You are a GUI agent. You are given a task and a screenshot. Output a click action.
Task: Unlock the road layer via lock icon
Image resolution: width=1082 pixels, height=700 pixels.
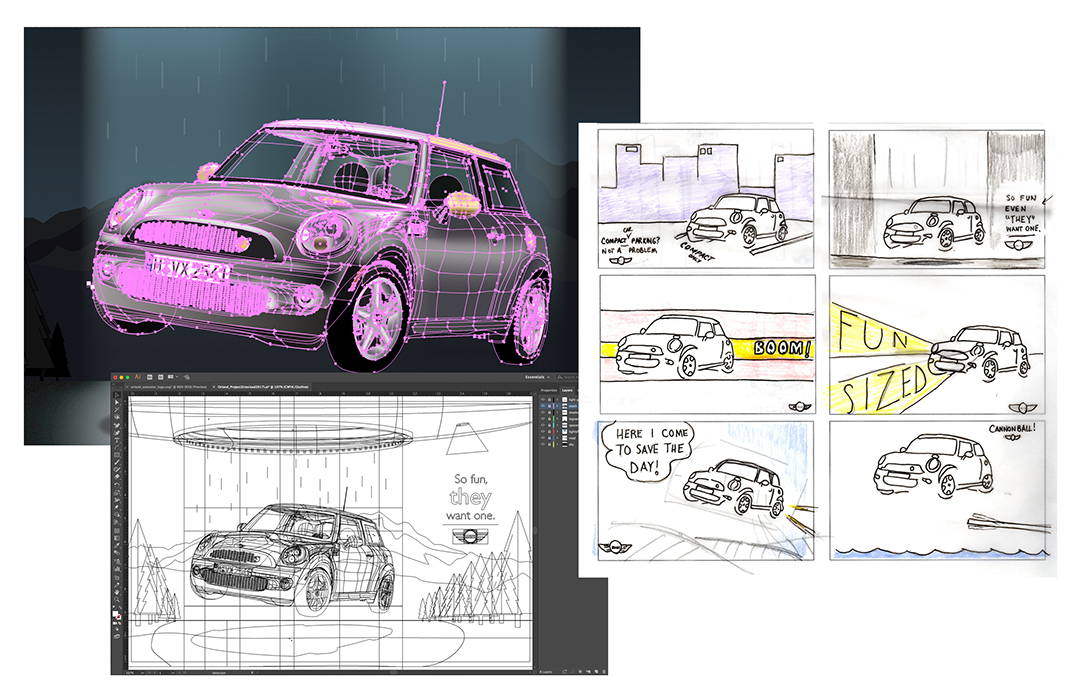pos(549,438)
